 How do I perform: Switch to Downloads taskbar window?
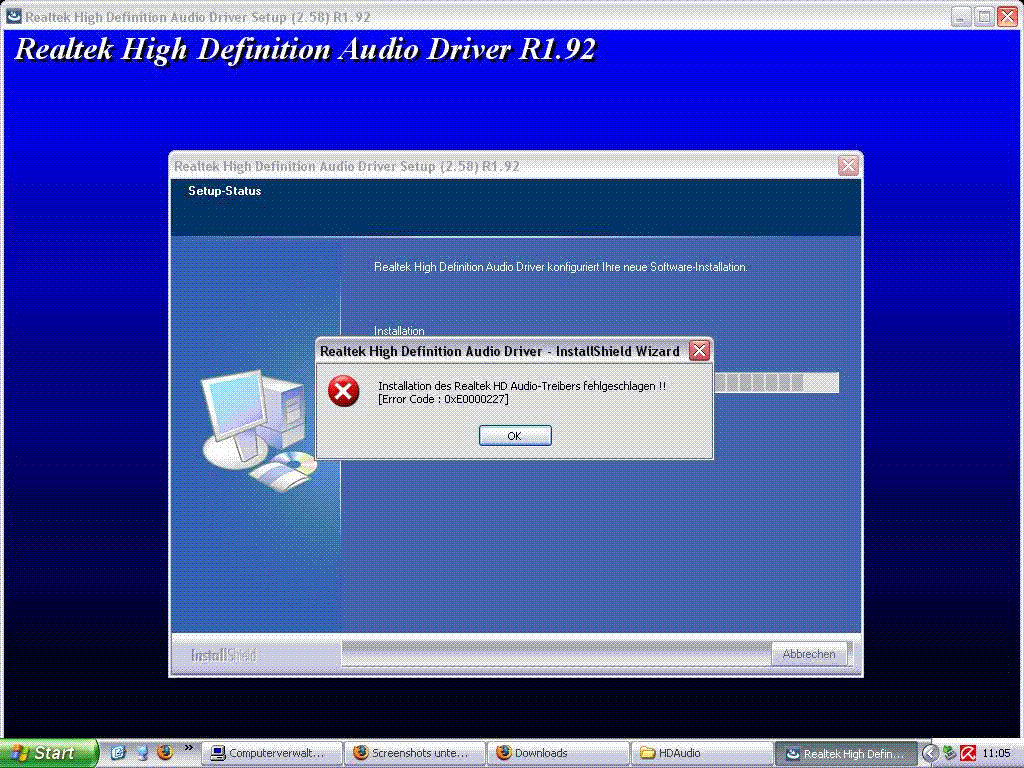[558, 753]
